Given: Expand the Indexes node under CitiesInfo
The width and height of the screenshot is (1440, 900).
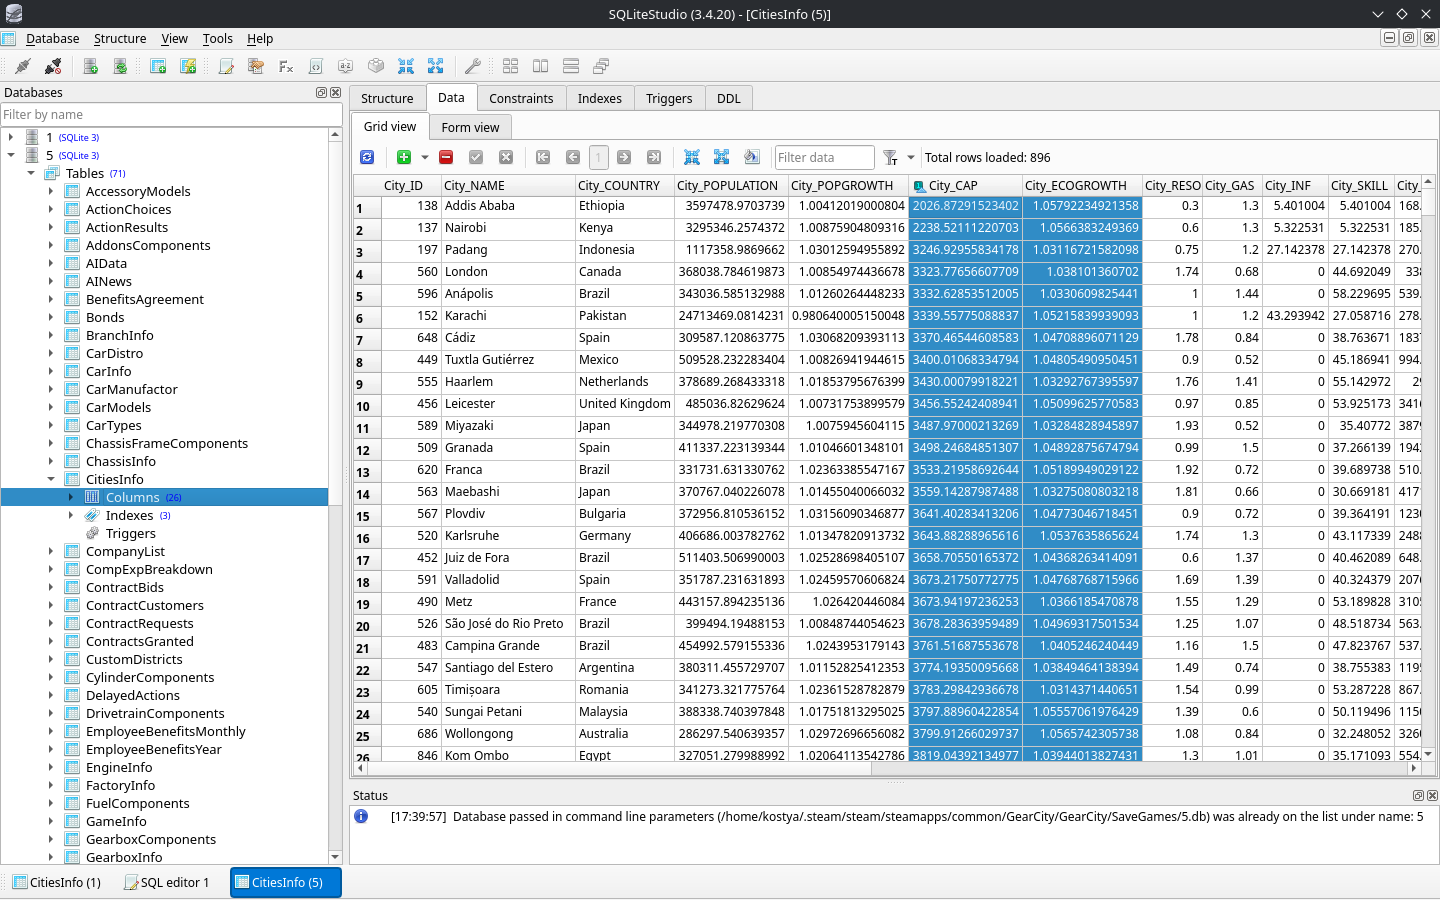Looking at the screenshot, I should pos(71,515).
